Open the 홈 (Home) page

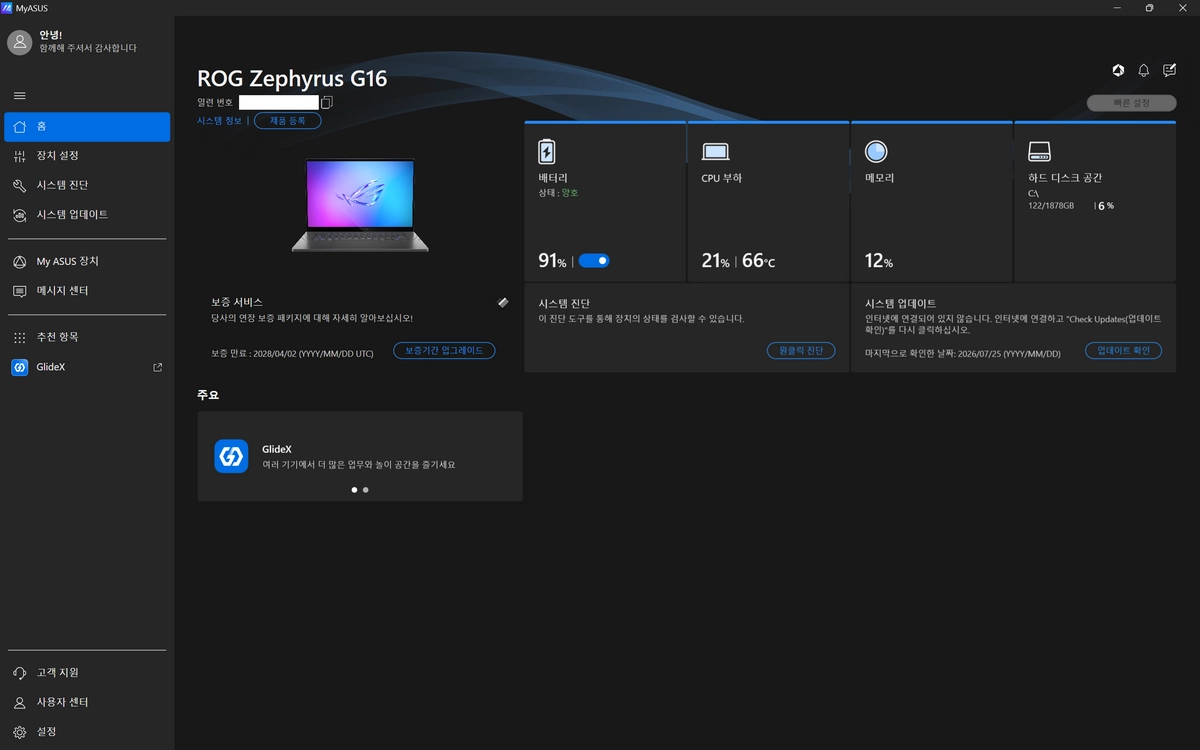tap(87, 127)
